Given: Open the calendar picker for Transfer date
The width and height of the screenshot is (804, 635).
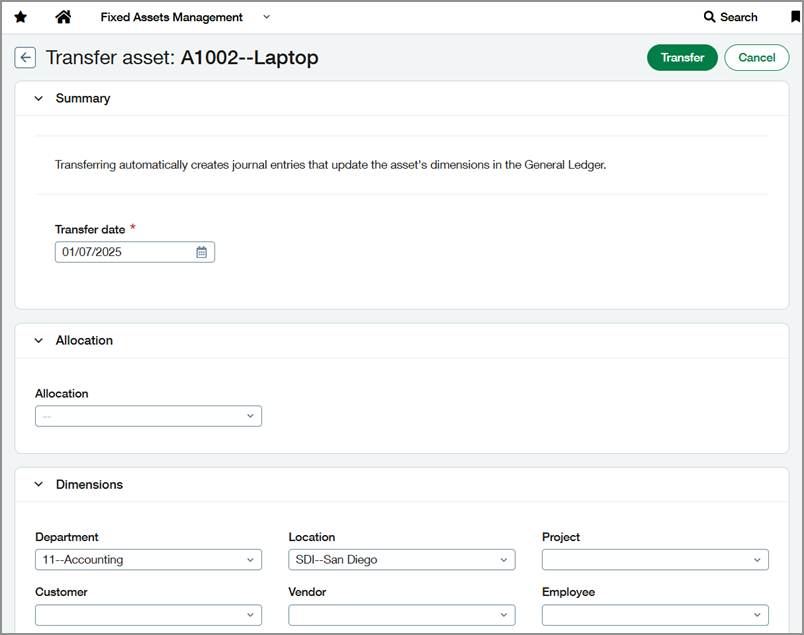Looking at the screenshot, I should 201,251.
